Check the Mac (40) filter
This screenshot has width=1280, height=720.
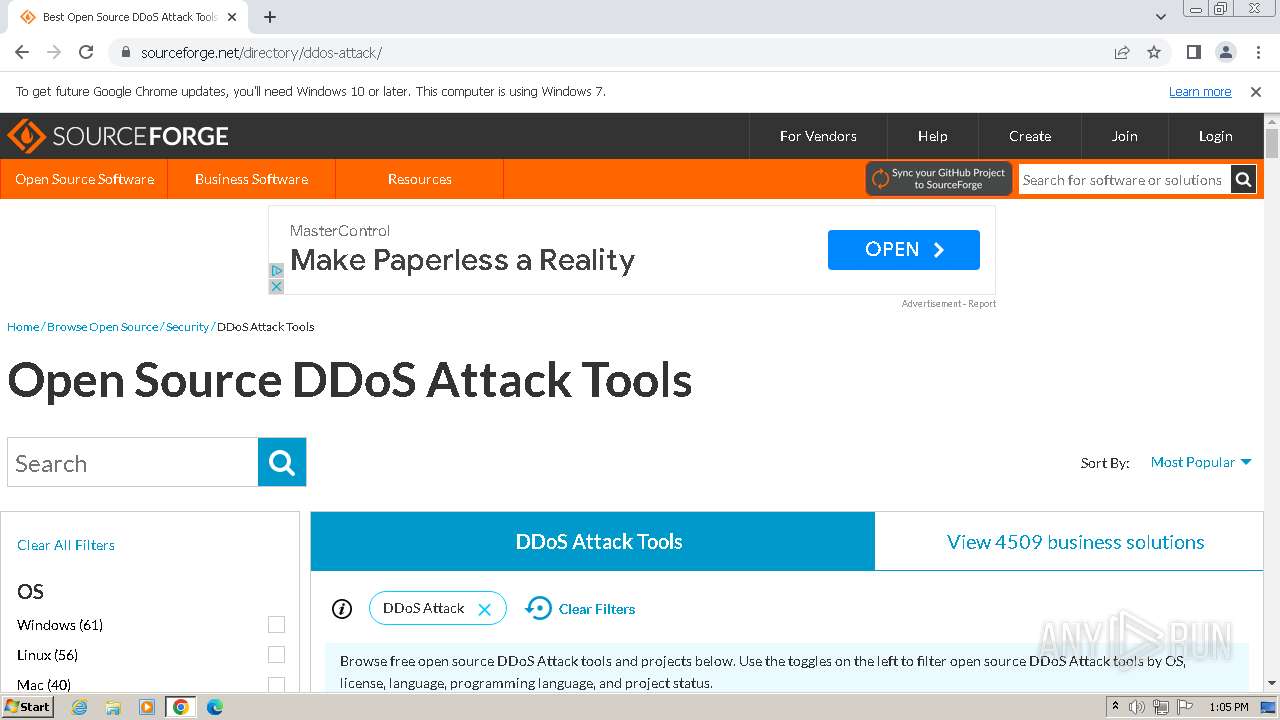(276, 685)
